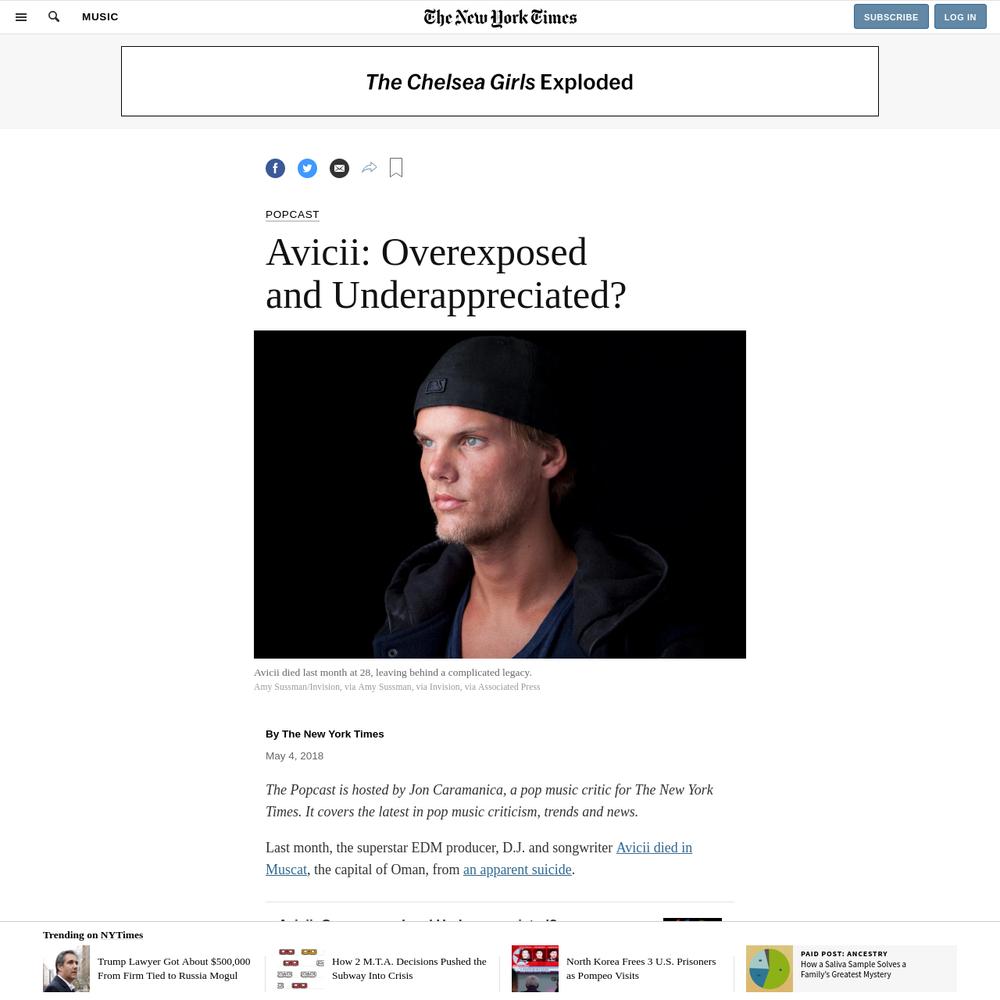This screenshot has height=1000, width=1000.
Task: Open M.T.A. subway crisis trending story
Action: [x=409, y=968]
